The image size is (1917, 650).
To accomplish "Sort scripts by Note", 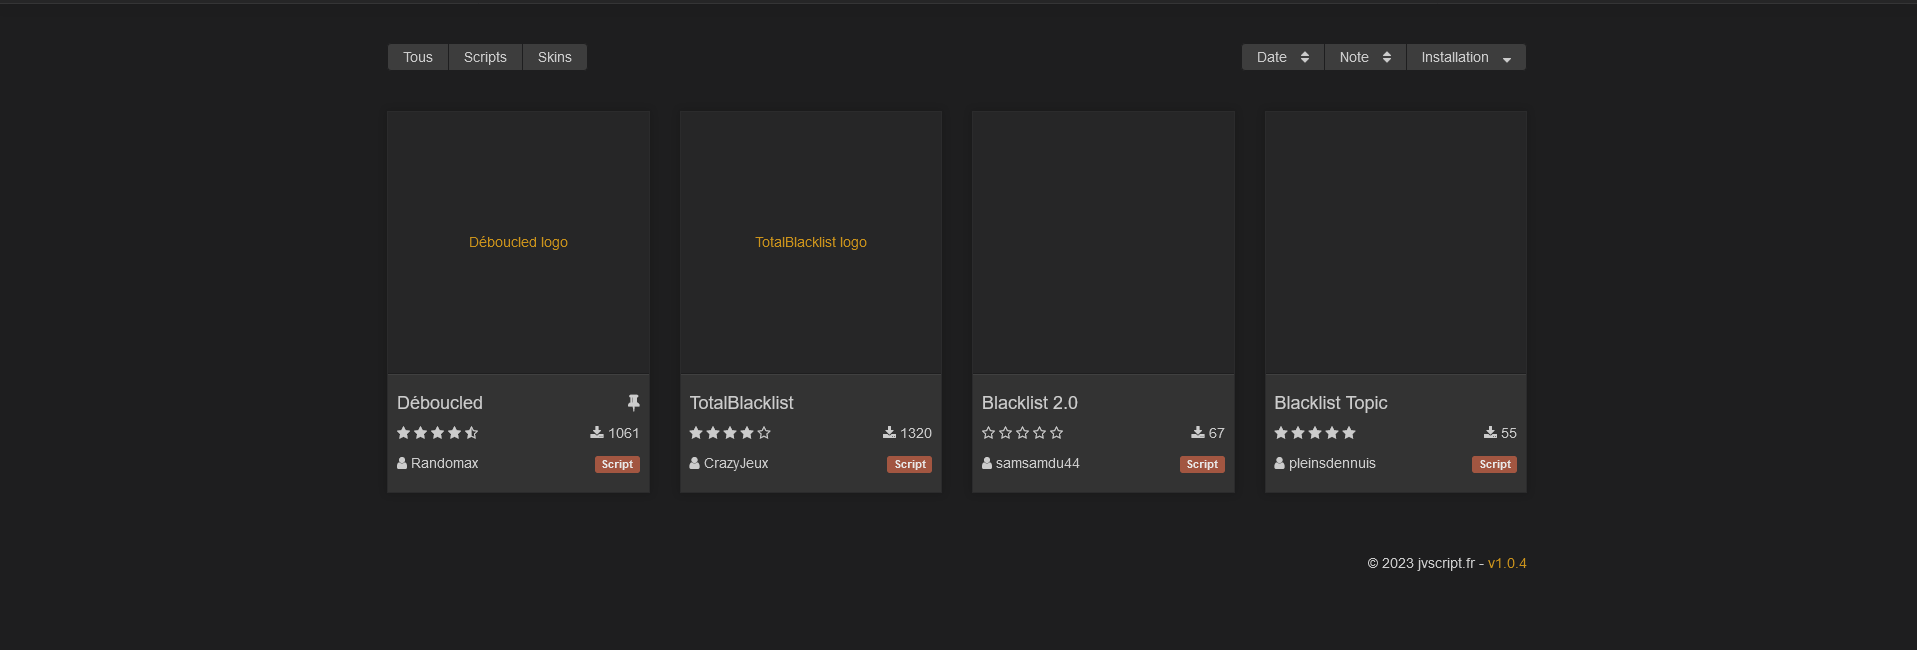I will [1365, 57].
